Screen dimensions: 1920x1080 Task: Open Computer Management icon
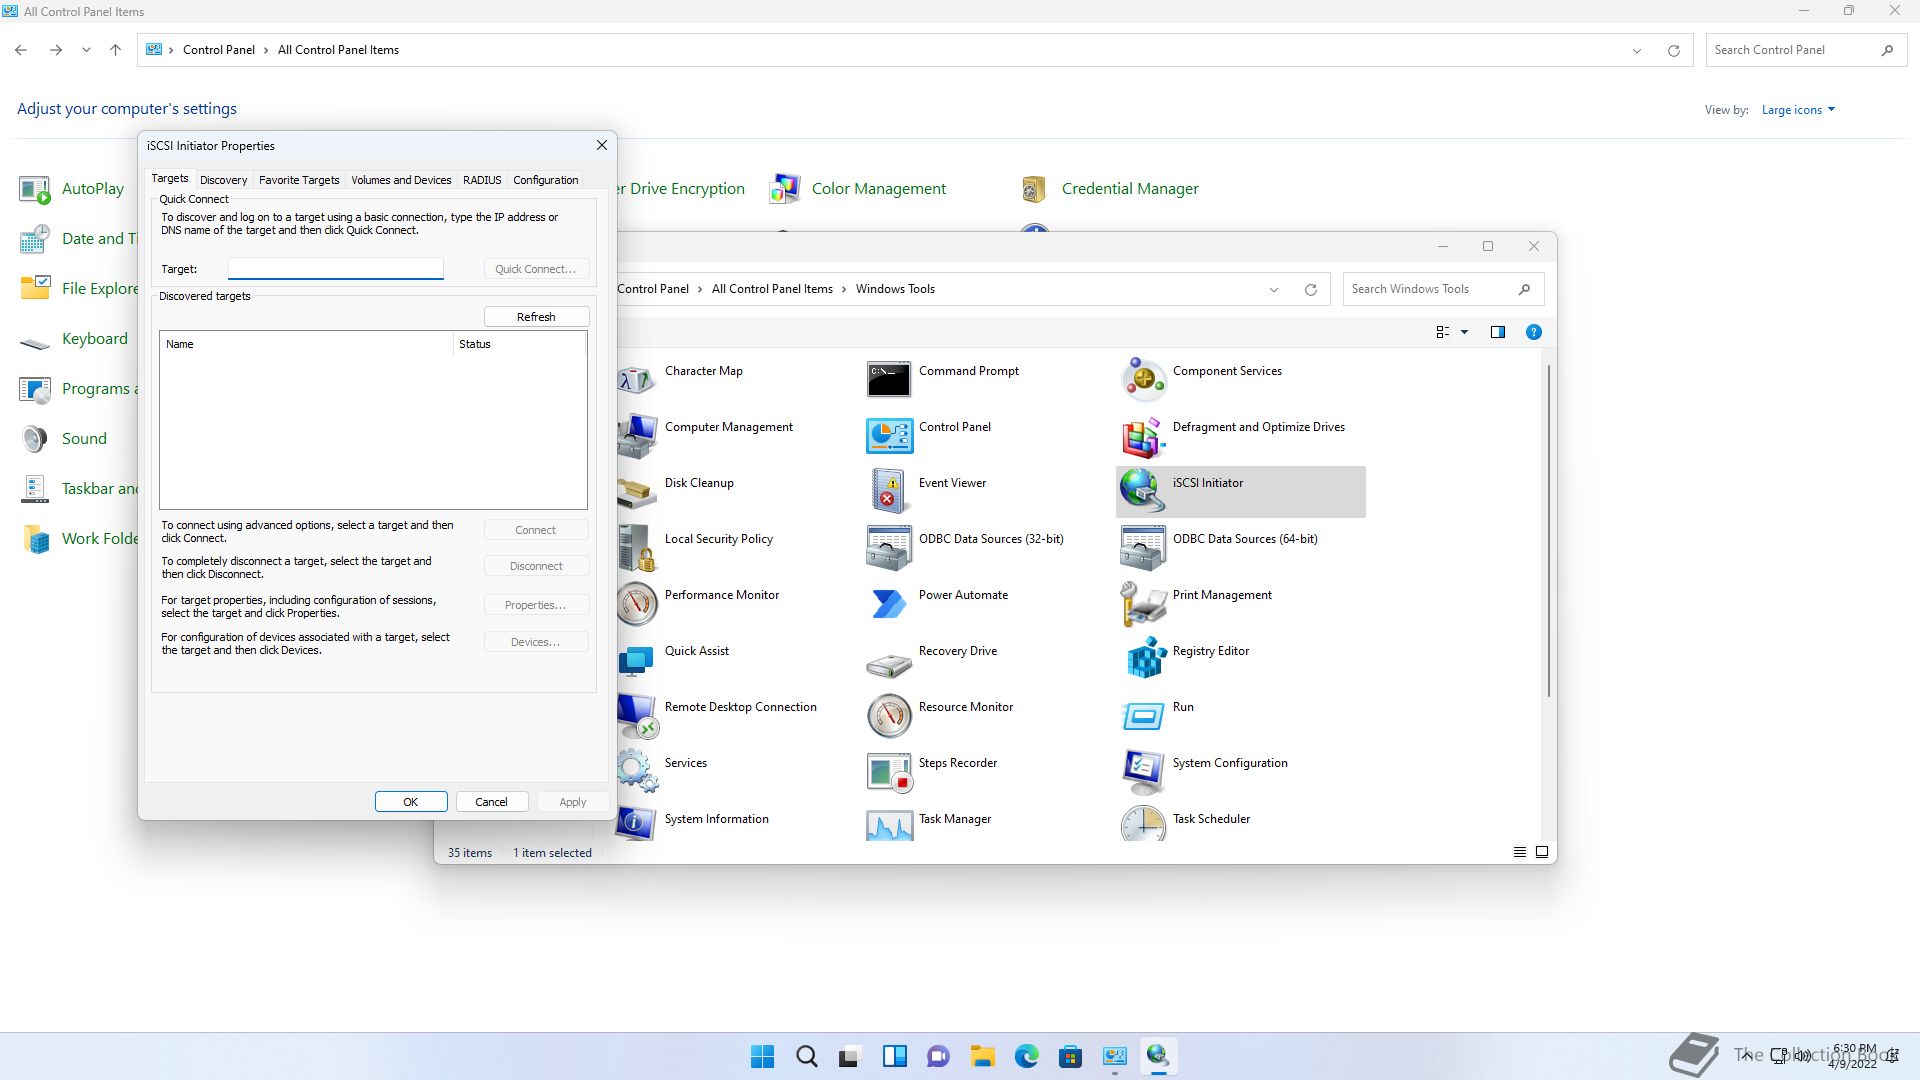pyautogui.click(x=636, y=435)
